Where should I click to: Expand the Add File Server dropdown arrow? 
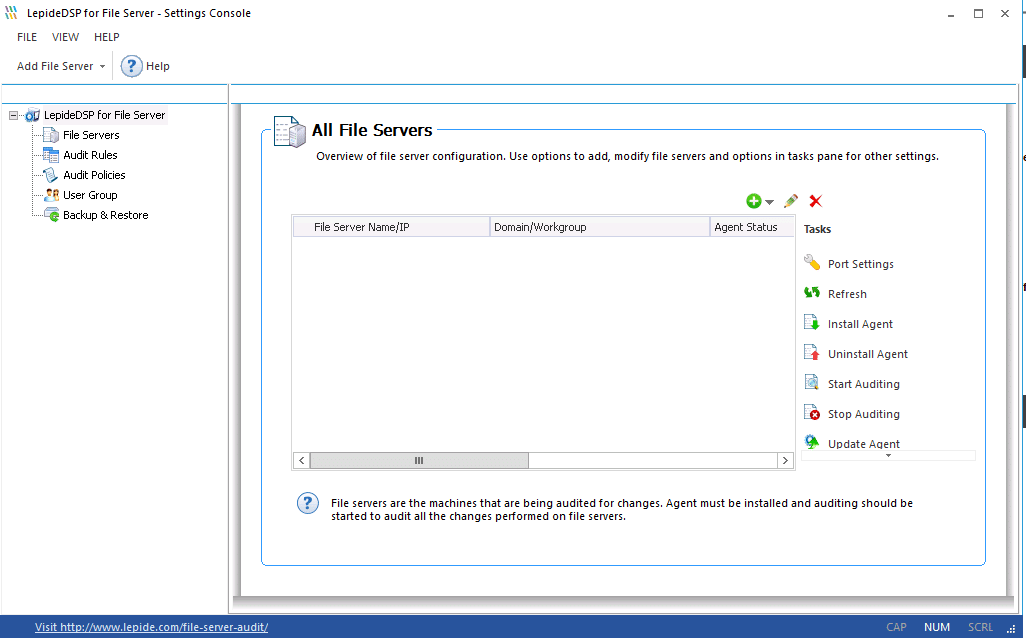(x=102, y=67)
